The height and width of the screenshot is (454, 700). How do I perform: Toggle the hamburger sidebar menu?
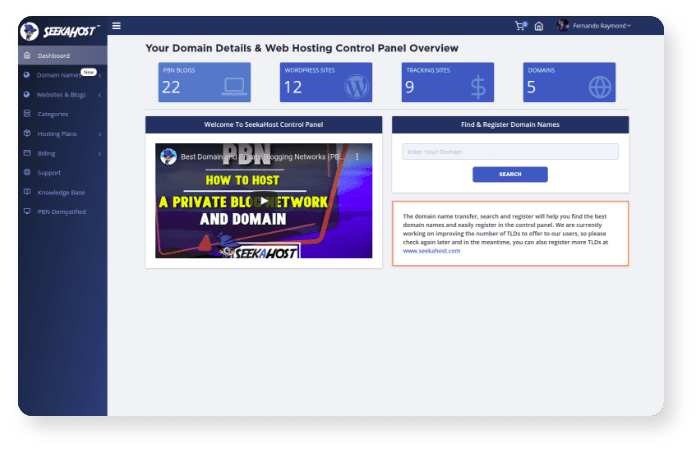117,26
